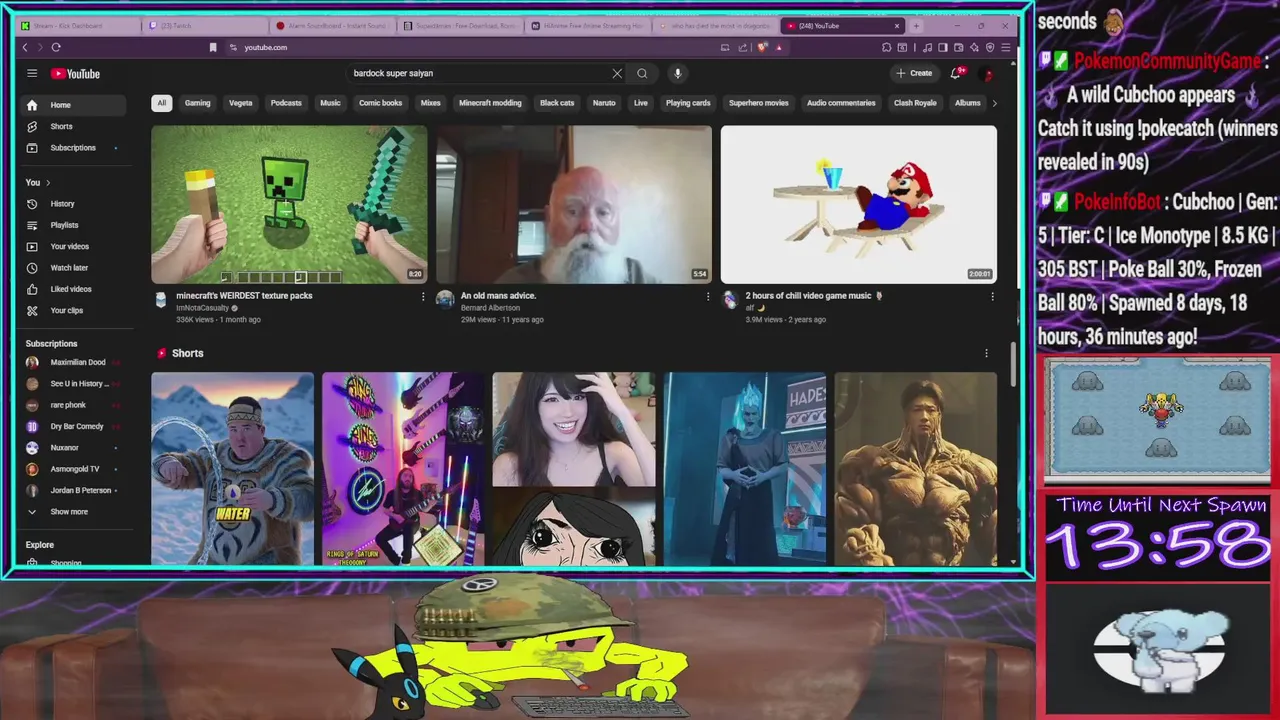This screenshot has height=720, width=1280.
Task: Open Your clips in the sidebar
Action: pyautogui.click(x=75, y=310)
